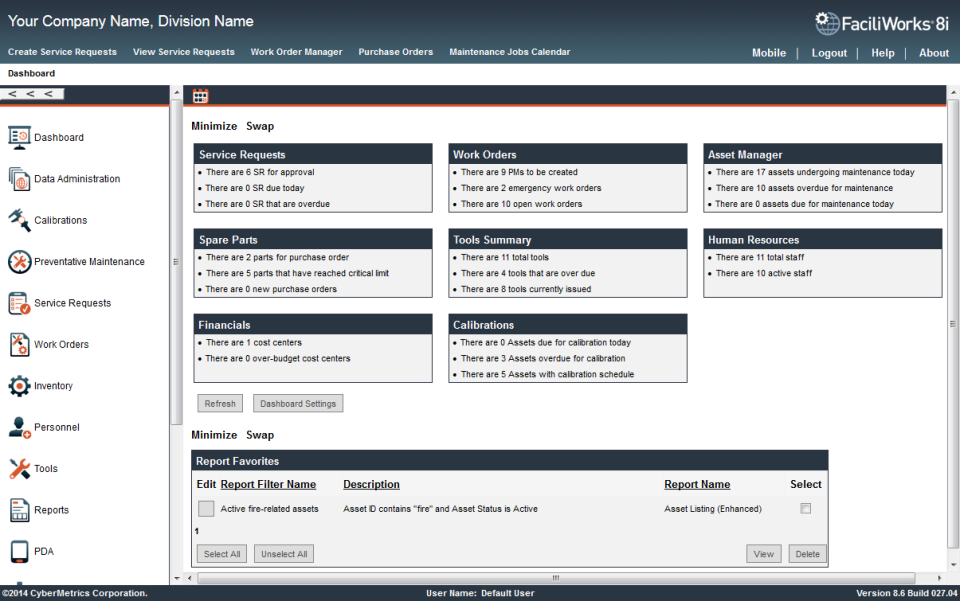This screenshot has width=960, height=601.
Task: Click the View button in Report Favorites
Action: [x=763, y=554]
